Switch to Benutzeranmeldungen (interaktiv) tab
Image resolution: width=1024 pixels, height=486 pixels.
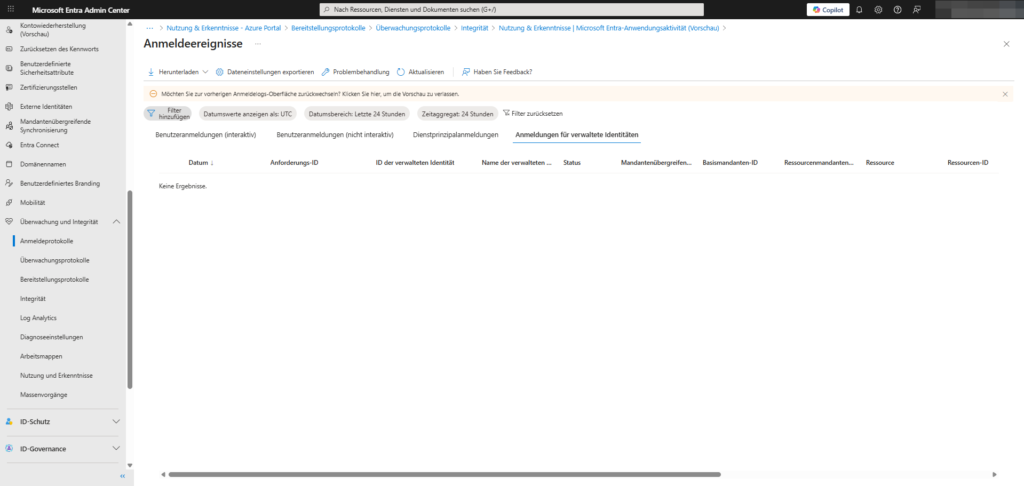[206, 134]
